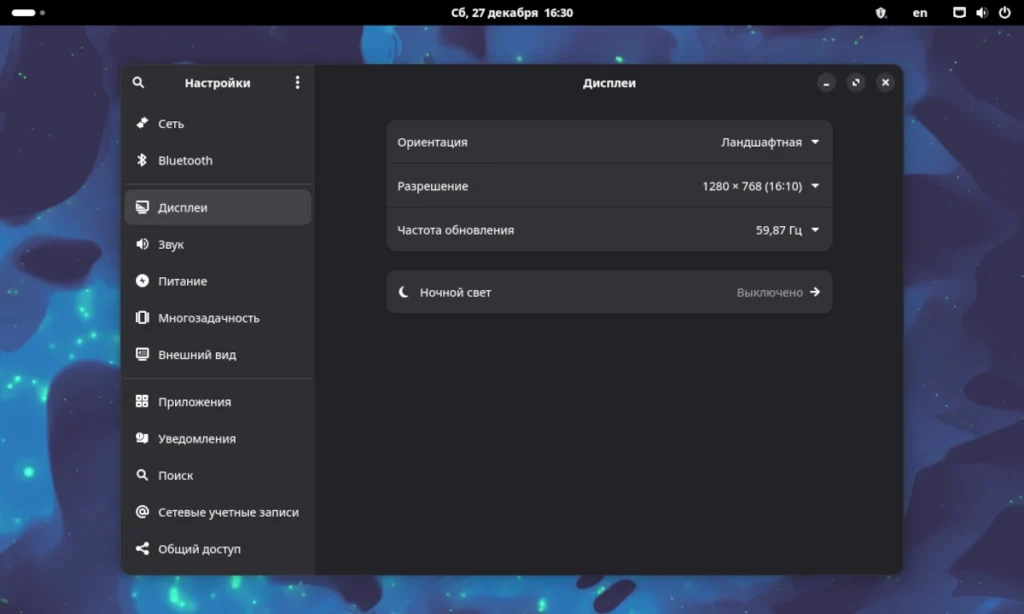Expand the Разрешение dropdown arrow
This screenshot has height=614, width=1024.
tap(815, 186)
